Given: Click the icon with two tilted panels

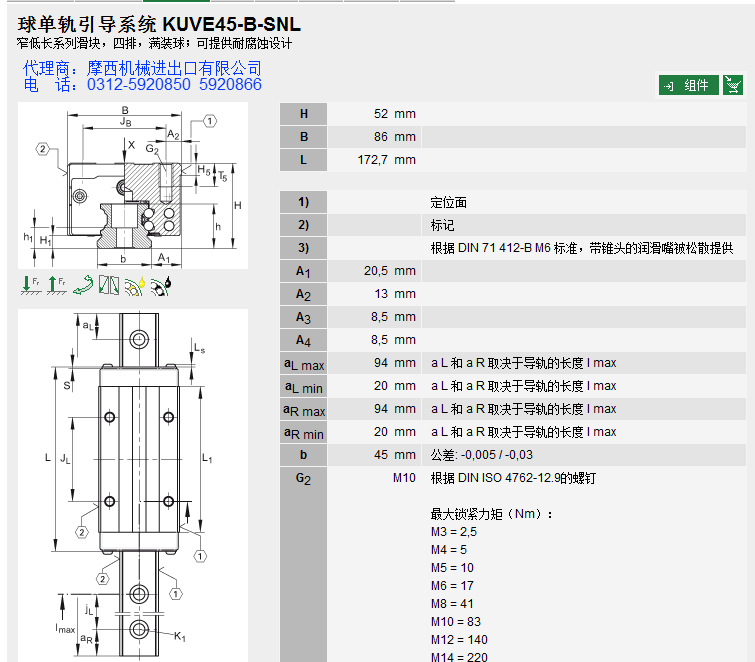Looking at the screenshot, I should (109, 286).
